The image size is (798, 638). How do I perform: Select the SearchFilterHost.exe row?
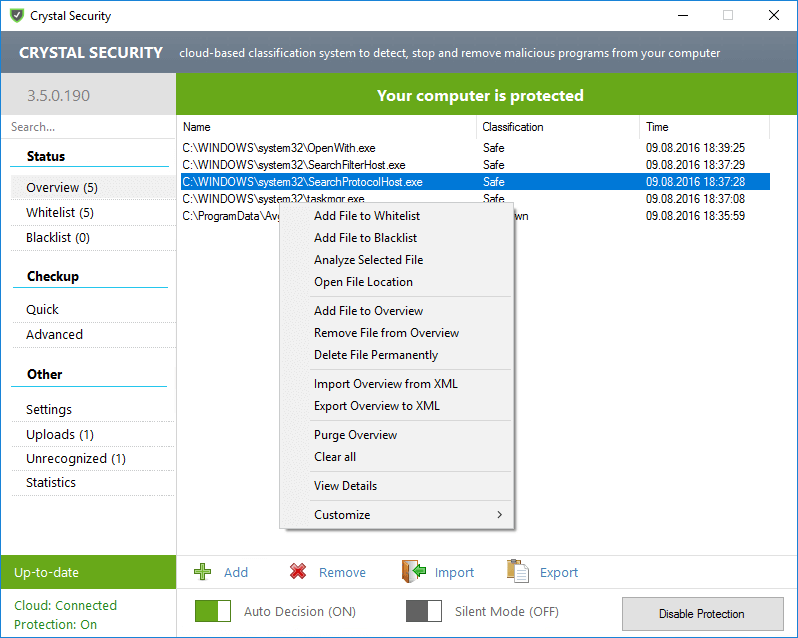(475, 165)
